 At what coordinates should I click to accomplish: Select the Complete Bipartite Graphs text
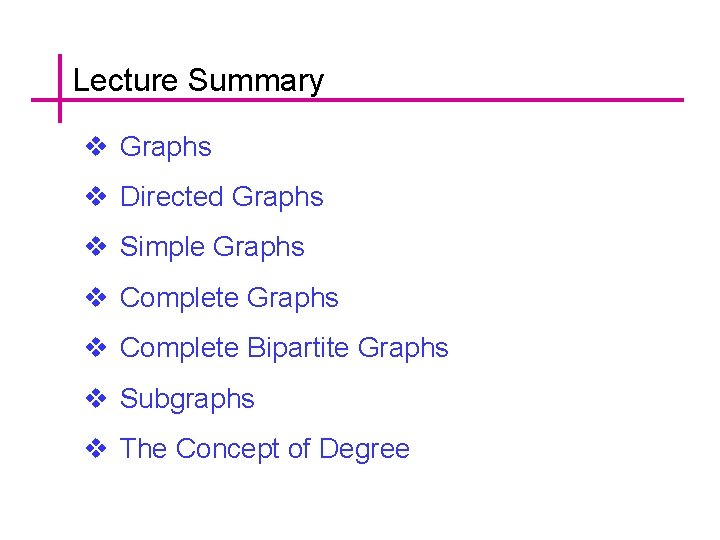[283, 348]
